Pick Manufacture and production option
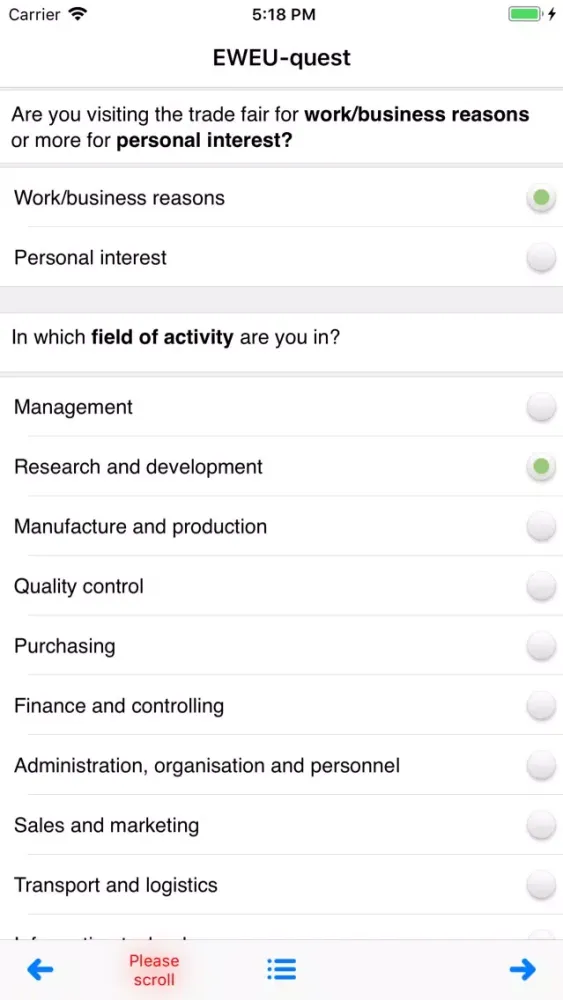Image resolution: width=563 pixels, height=1000 pixels. tap(541, 527)
